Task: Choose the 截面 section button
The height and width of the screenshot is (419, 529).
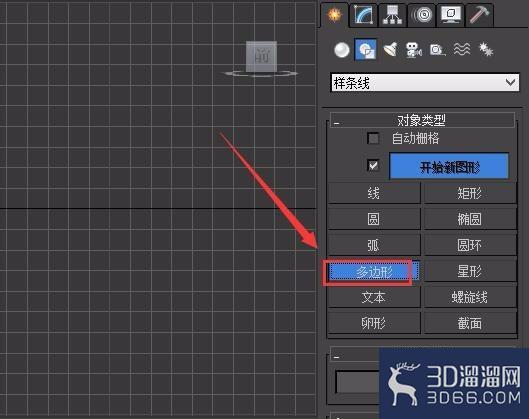Action: pyautogui.click(x=470, y=323)
